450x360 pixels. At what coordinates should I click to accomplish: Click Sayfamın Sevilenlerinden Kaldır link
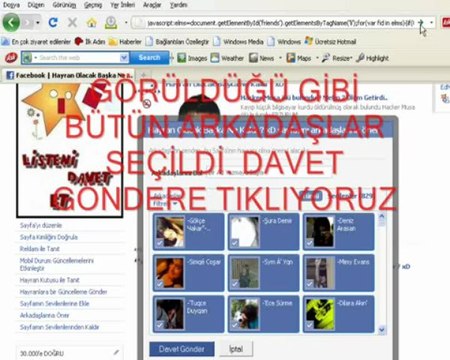pyautogui.click(x=59, y=327)
